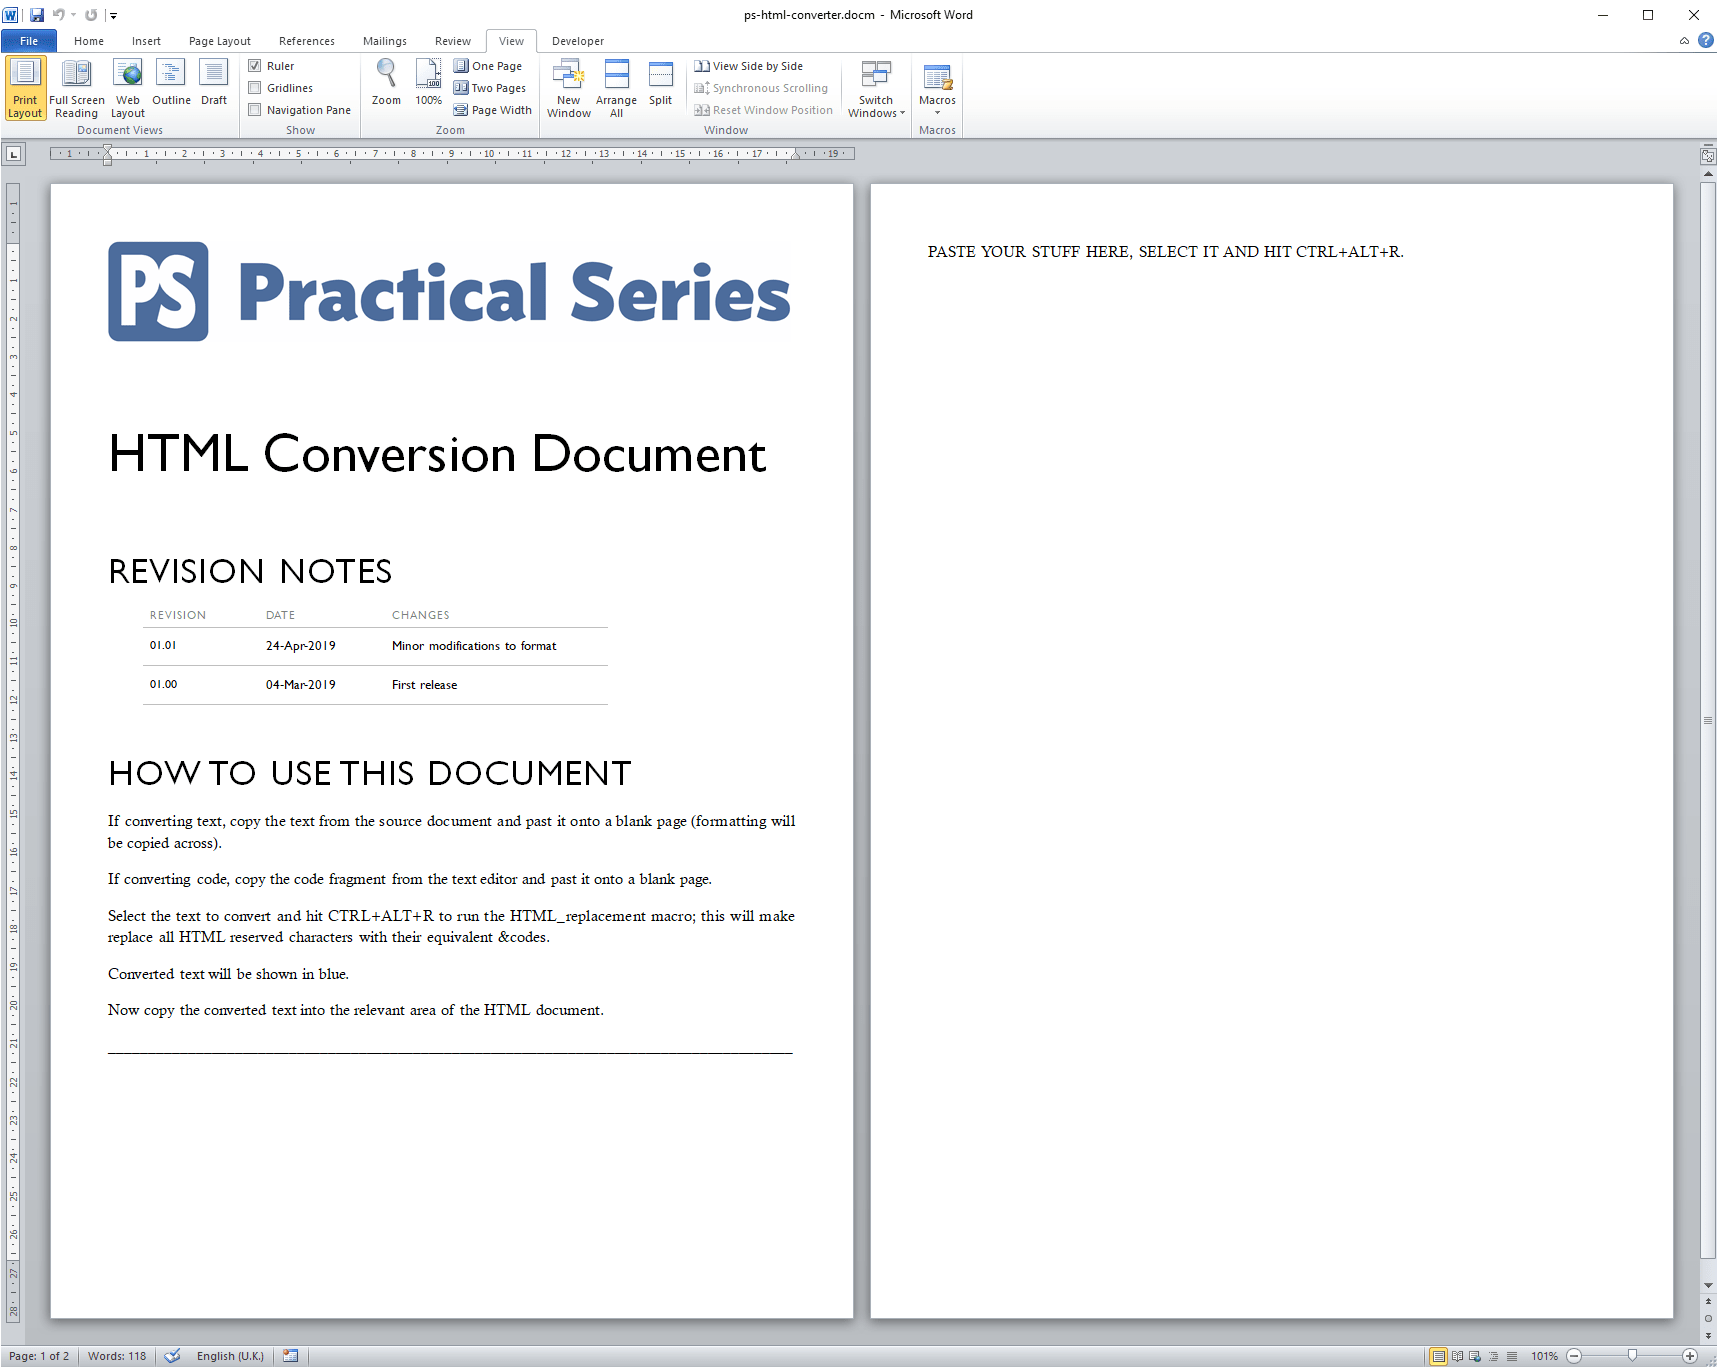Switch to Web Layout view in ribbon
The width and height of the screenshot is (1718, 1368).
pos(128,88)
